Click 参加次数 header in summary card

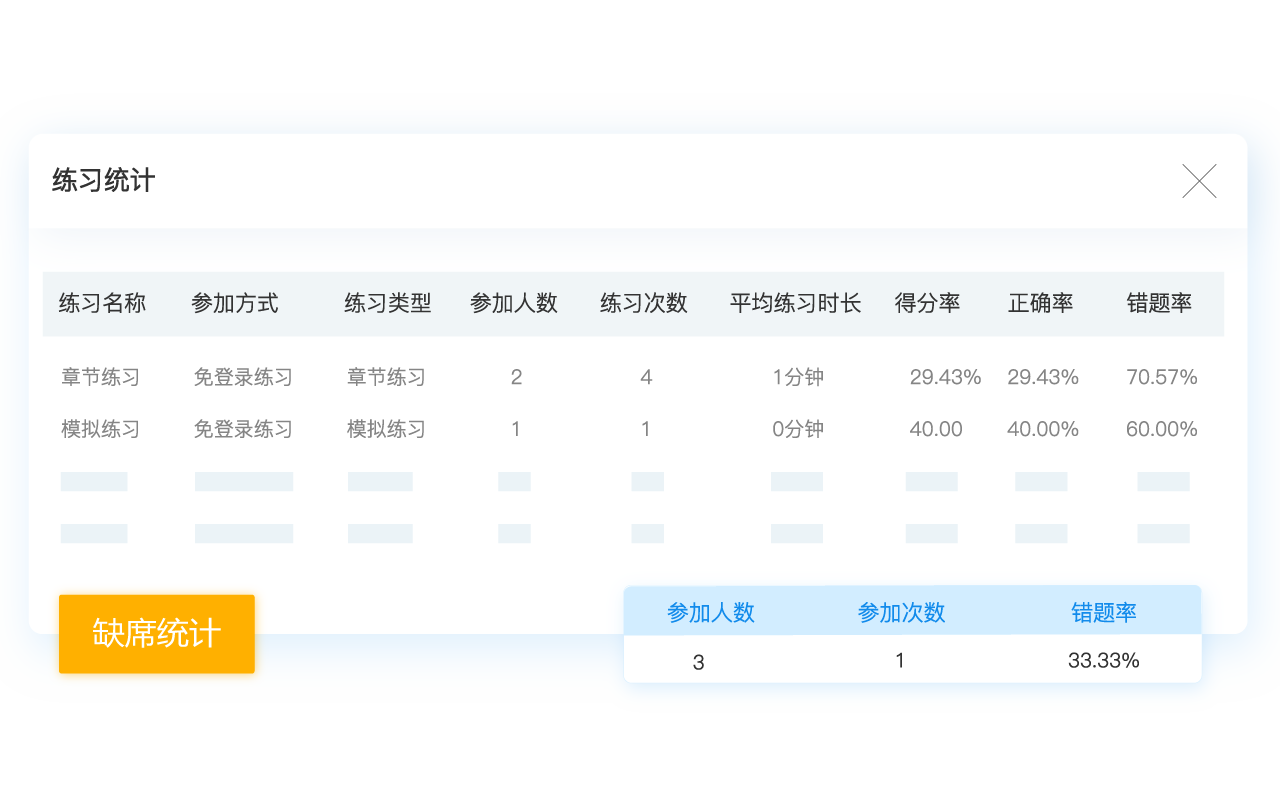[901, 613]
